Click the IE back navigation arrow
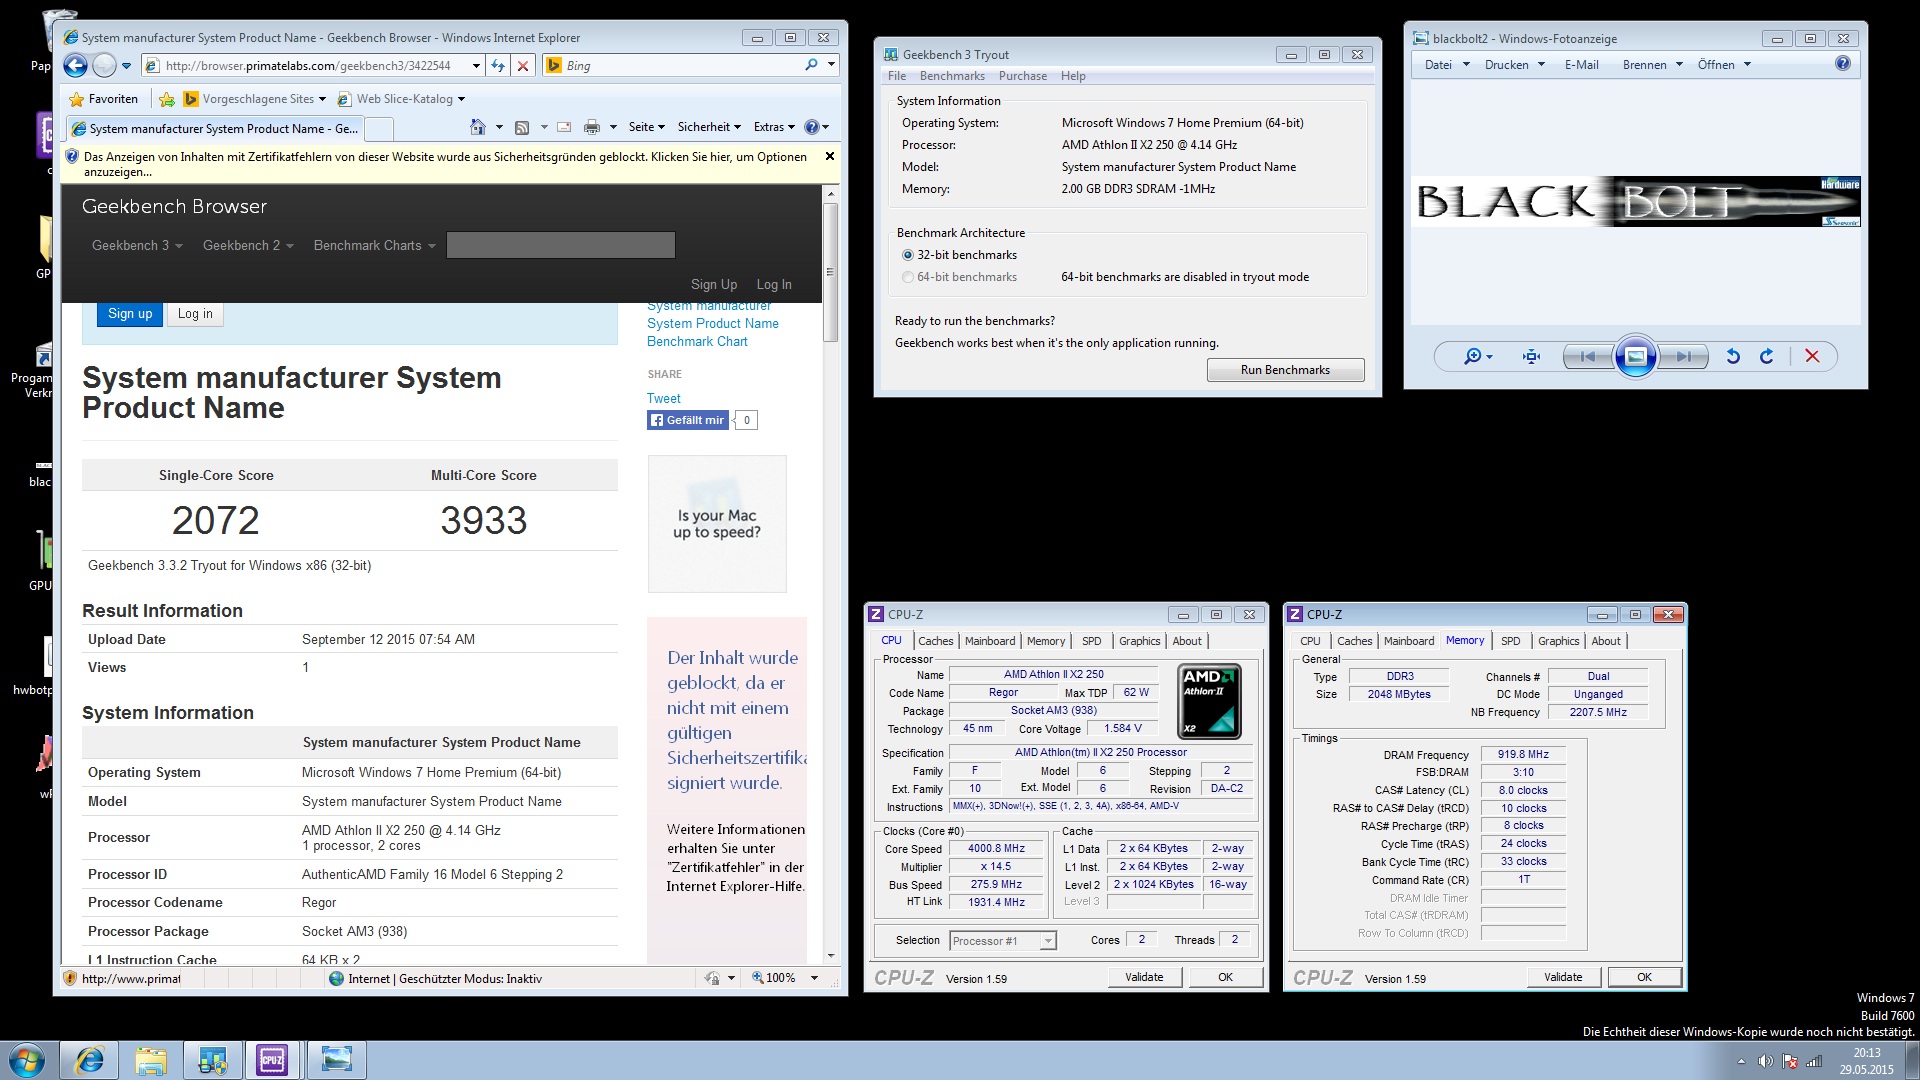This screenshot has width=1920, height=1080. [75, 66]
